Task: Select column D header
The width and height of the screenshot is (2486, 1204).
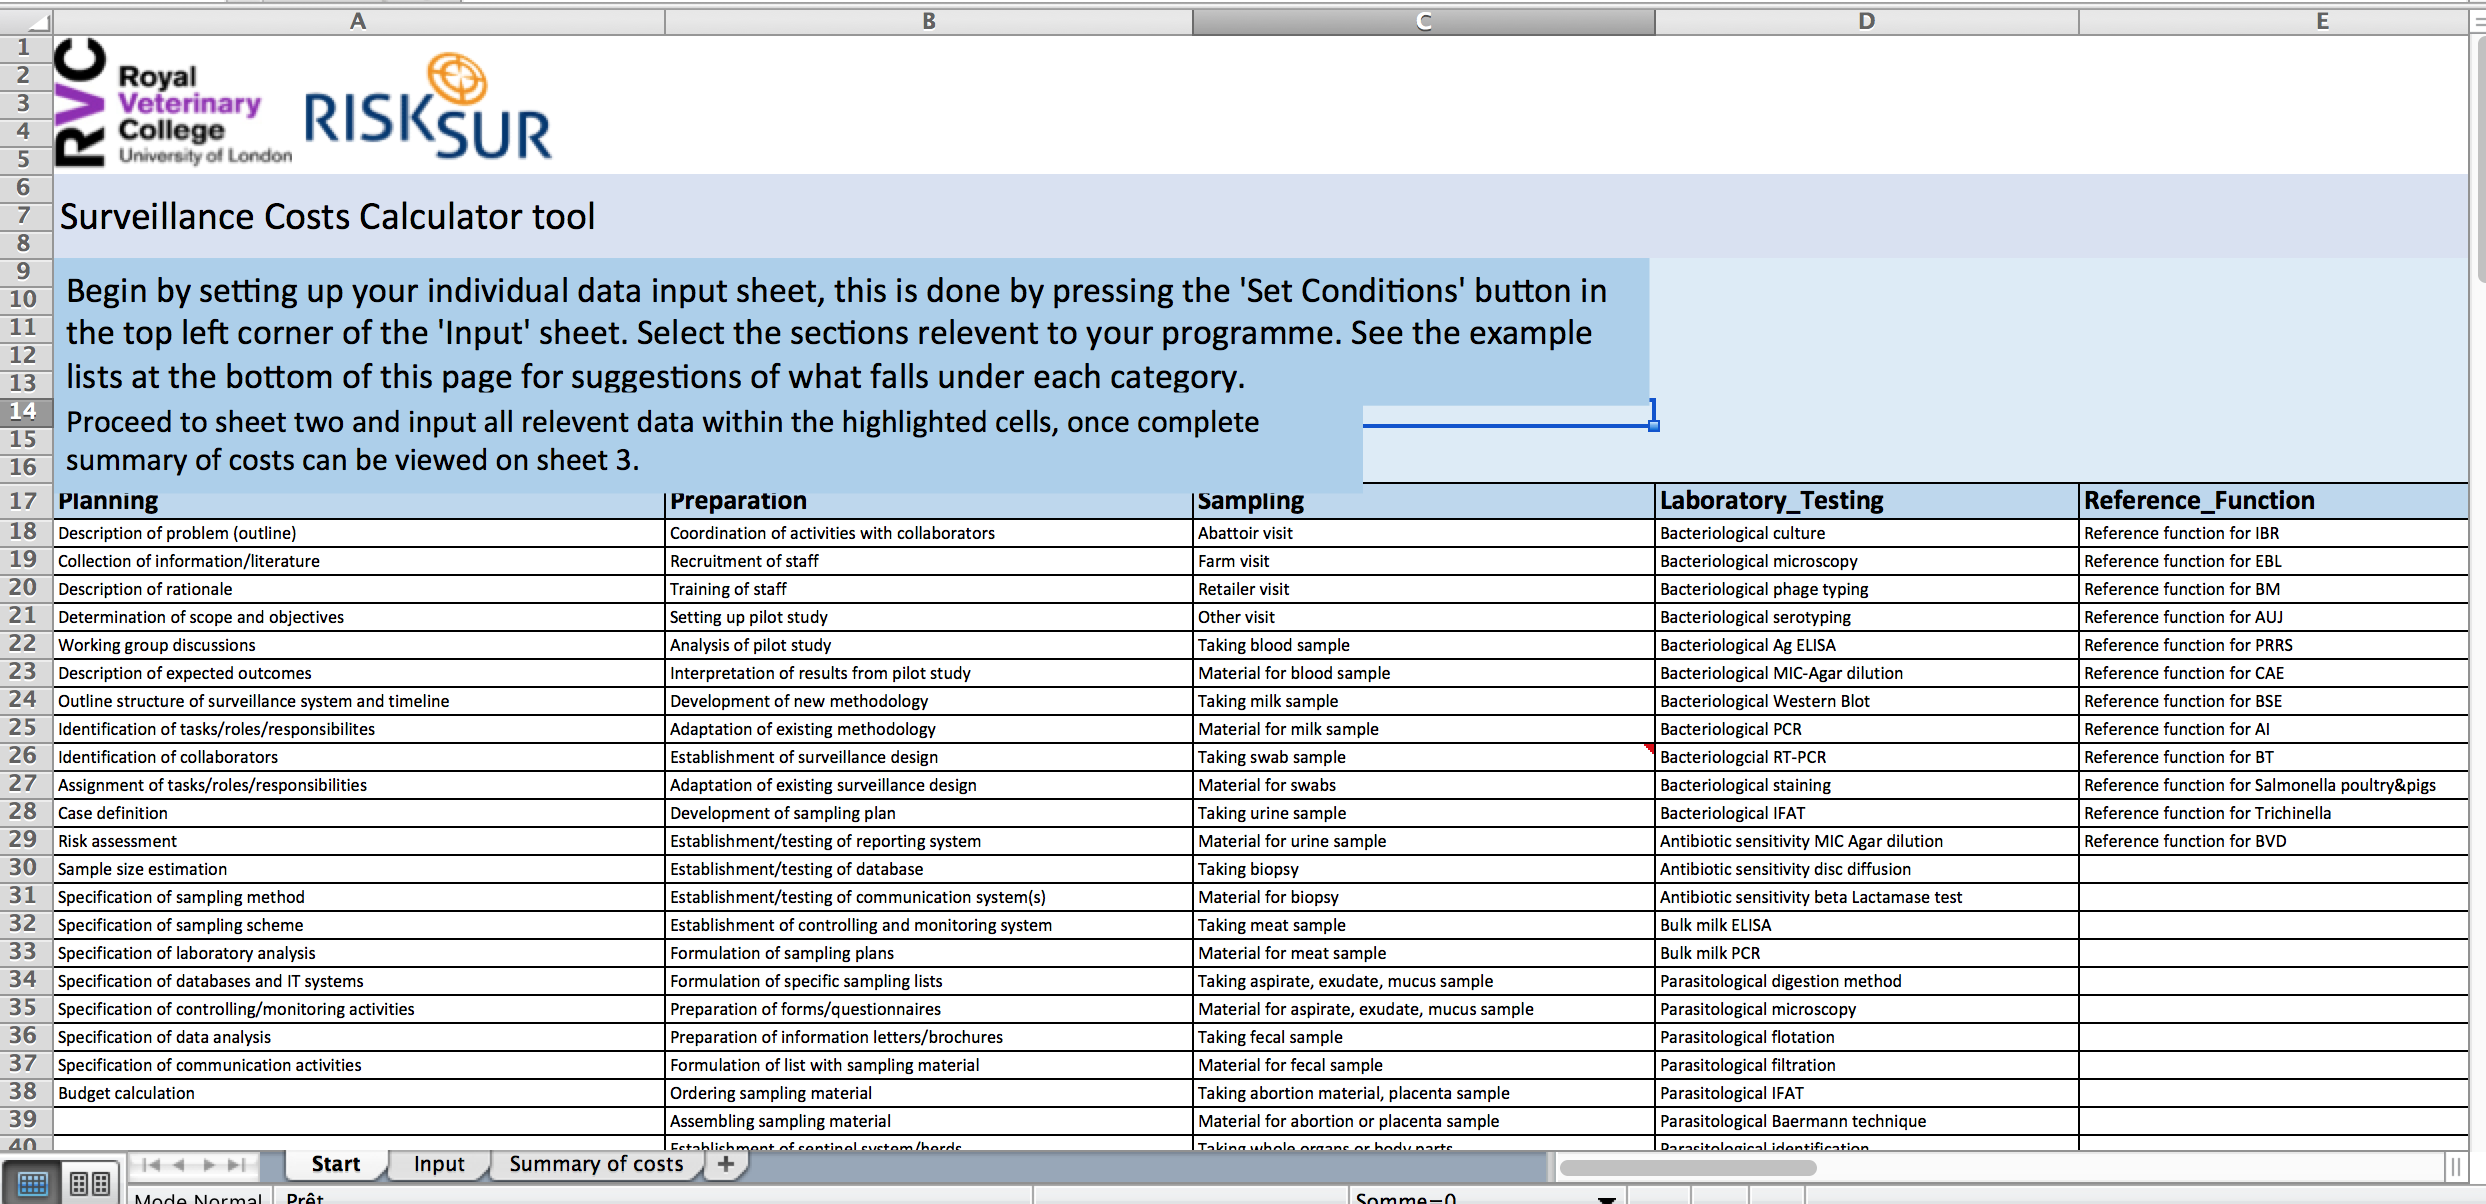Action: pyautogui.click(x=1867, y=21)
